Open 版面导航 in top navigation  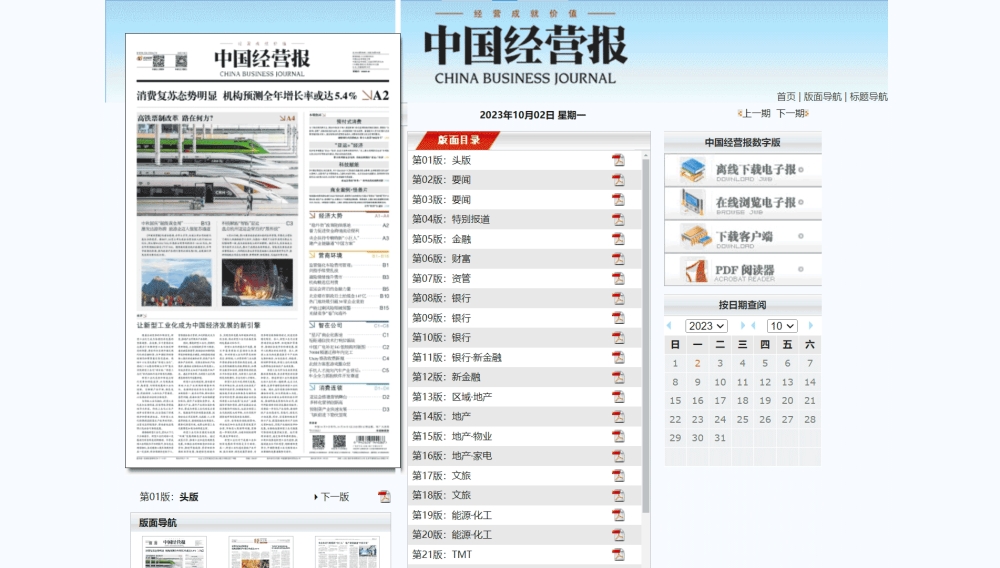click(x=822, y=97)
